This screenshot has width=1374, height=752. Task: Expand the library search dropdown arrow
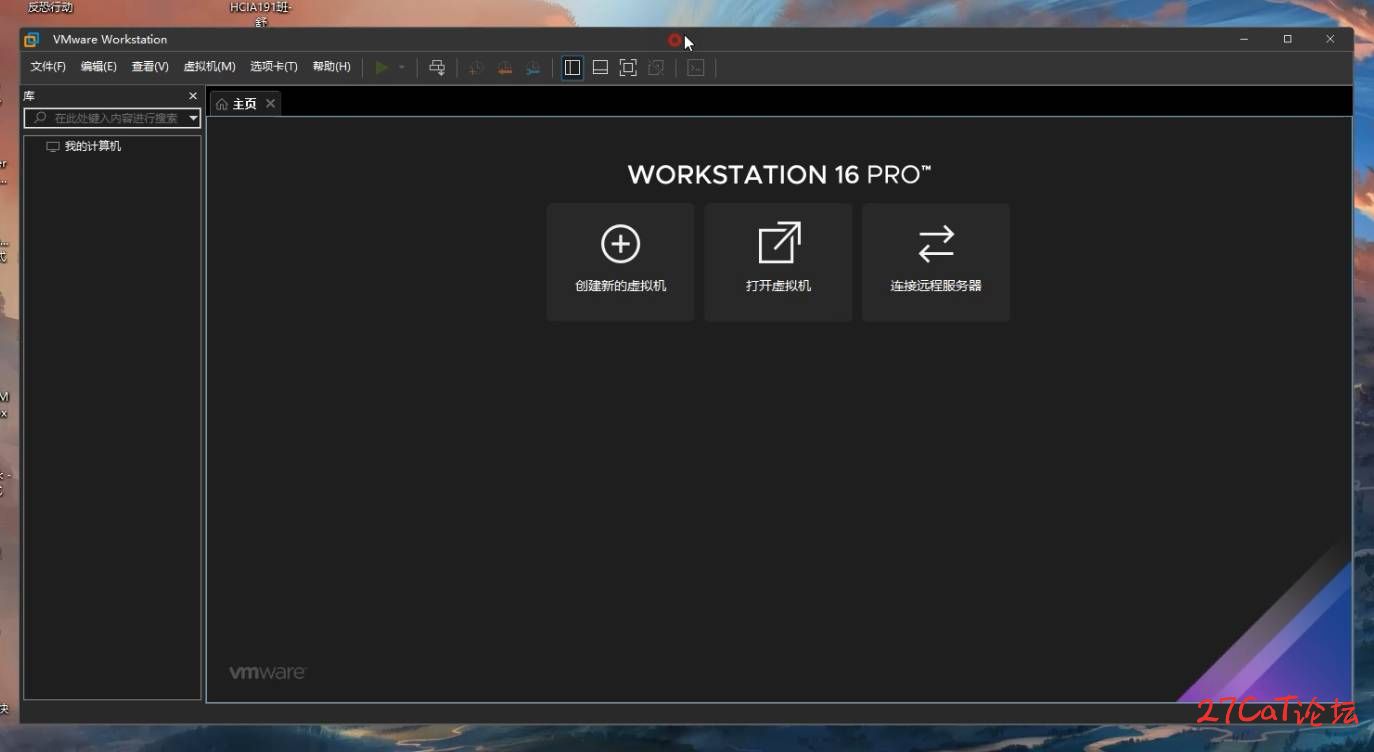coord(194,118)
